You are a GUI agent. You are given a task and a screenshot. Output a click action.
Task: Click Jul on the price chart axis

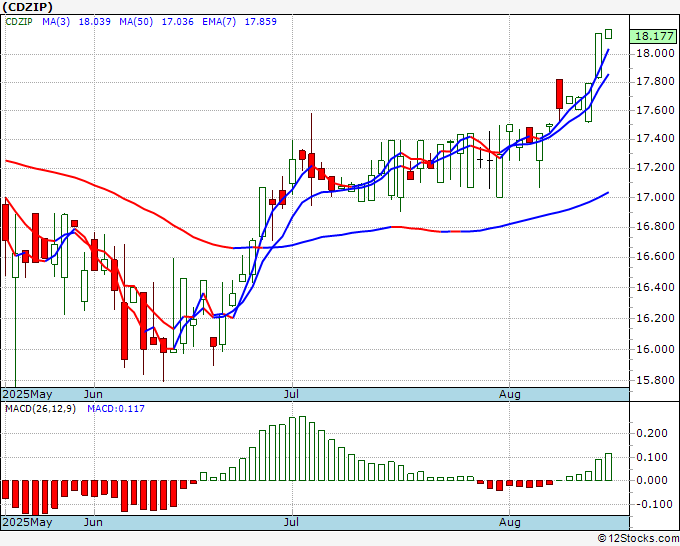[291, 394]
